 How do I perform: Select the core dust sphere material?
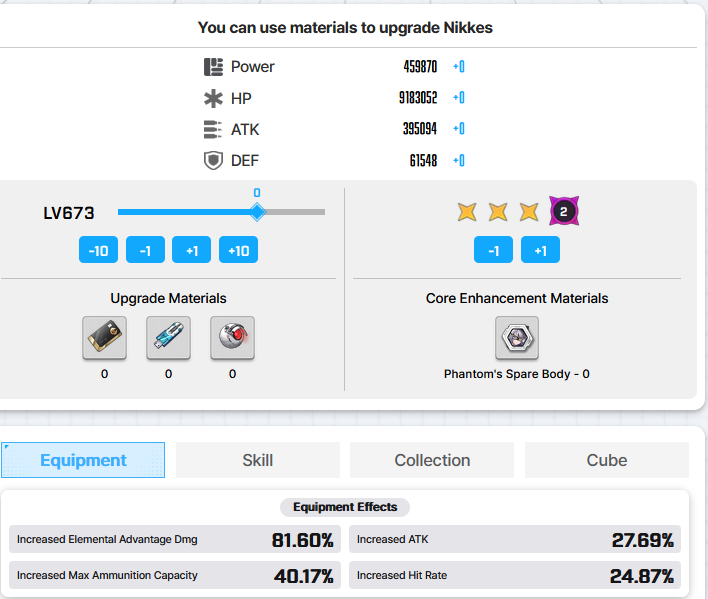coord(233,338)
